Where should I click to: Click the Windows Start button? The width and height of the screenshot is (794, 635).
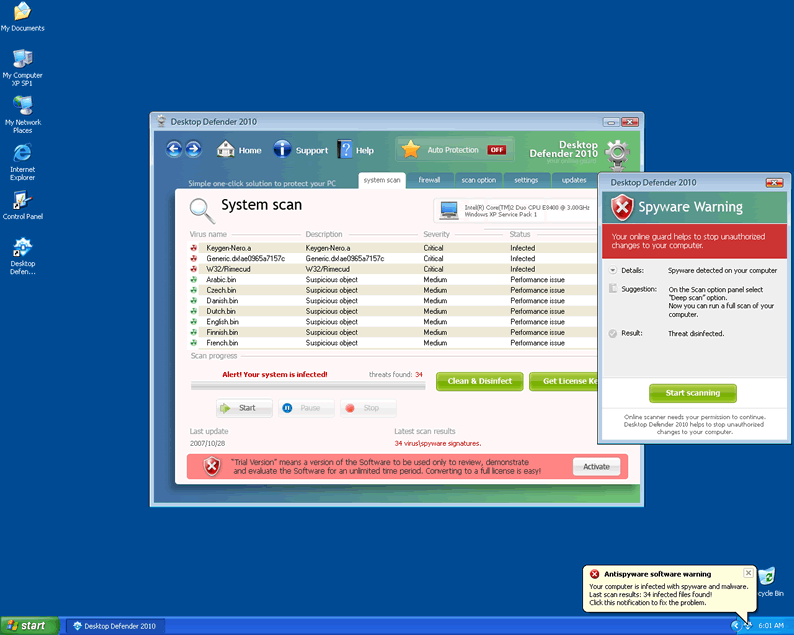coord(27,625)
